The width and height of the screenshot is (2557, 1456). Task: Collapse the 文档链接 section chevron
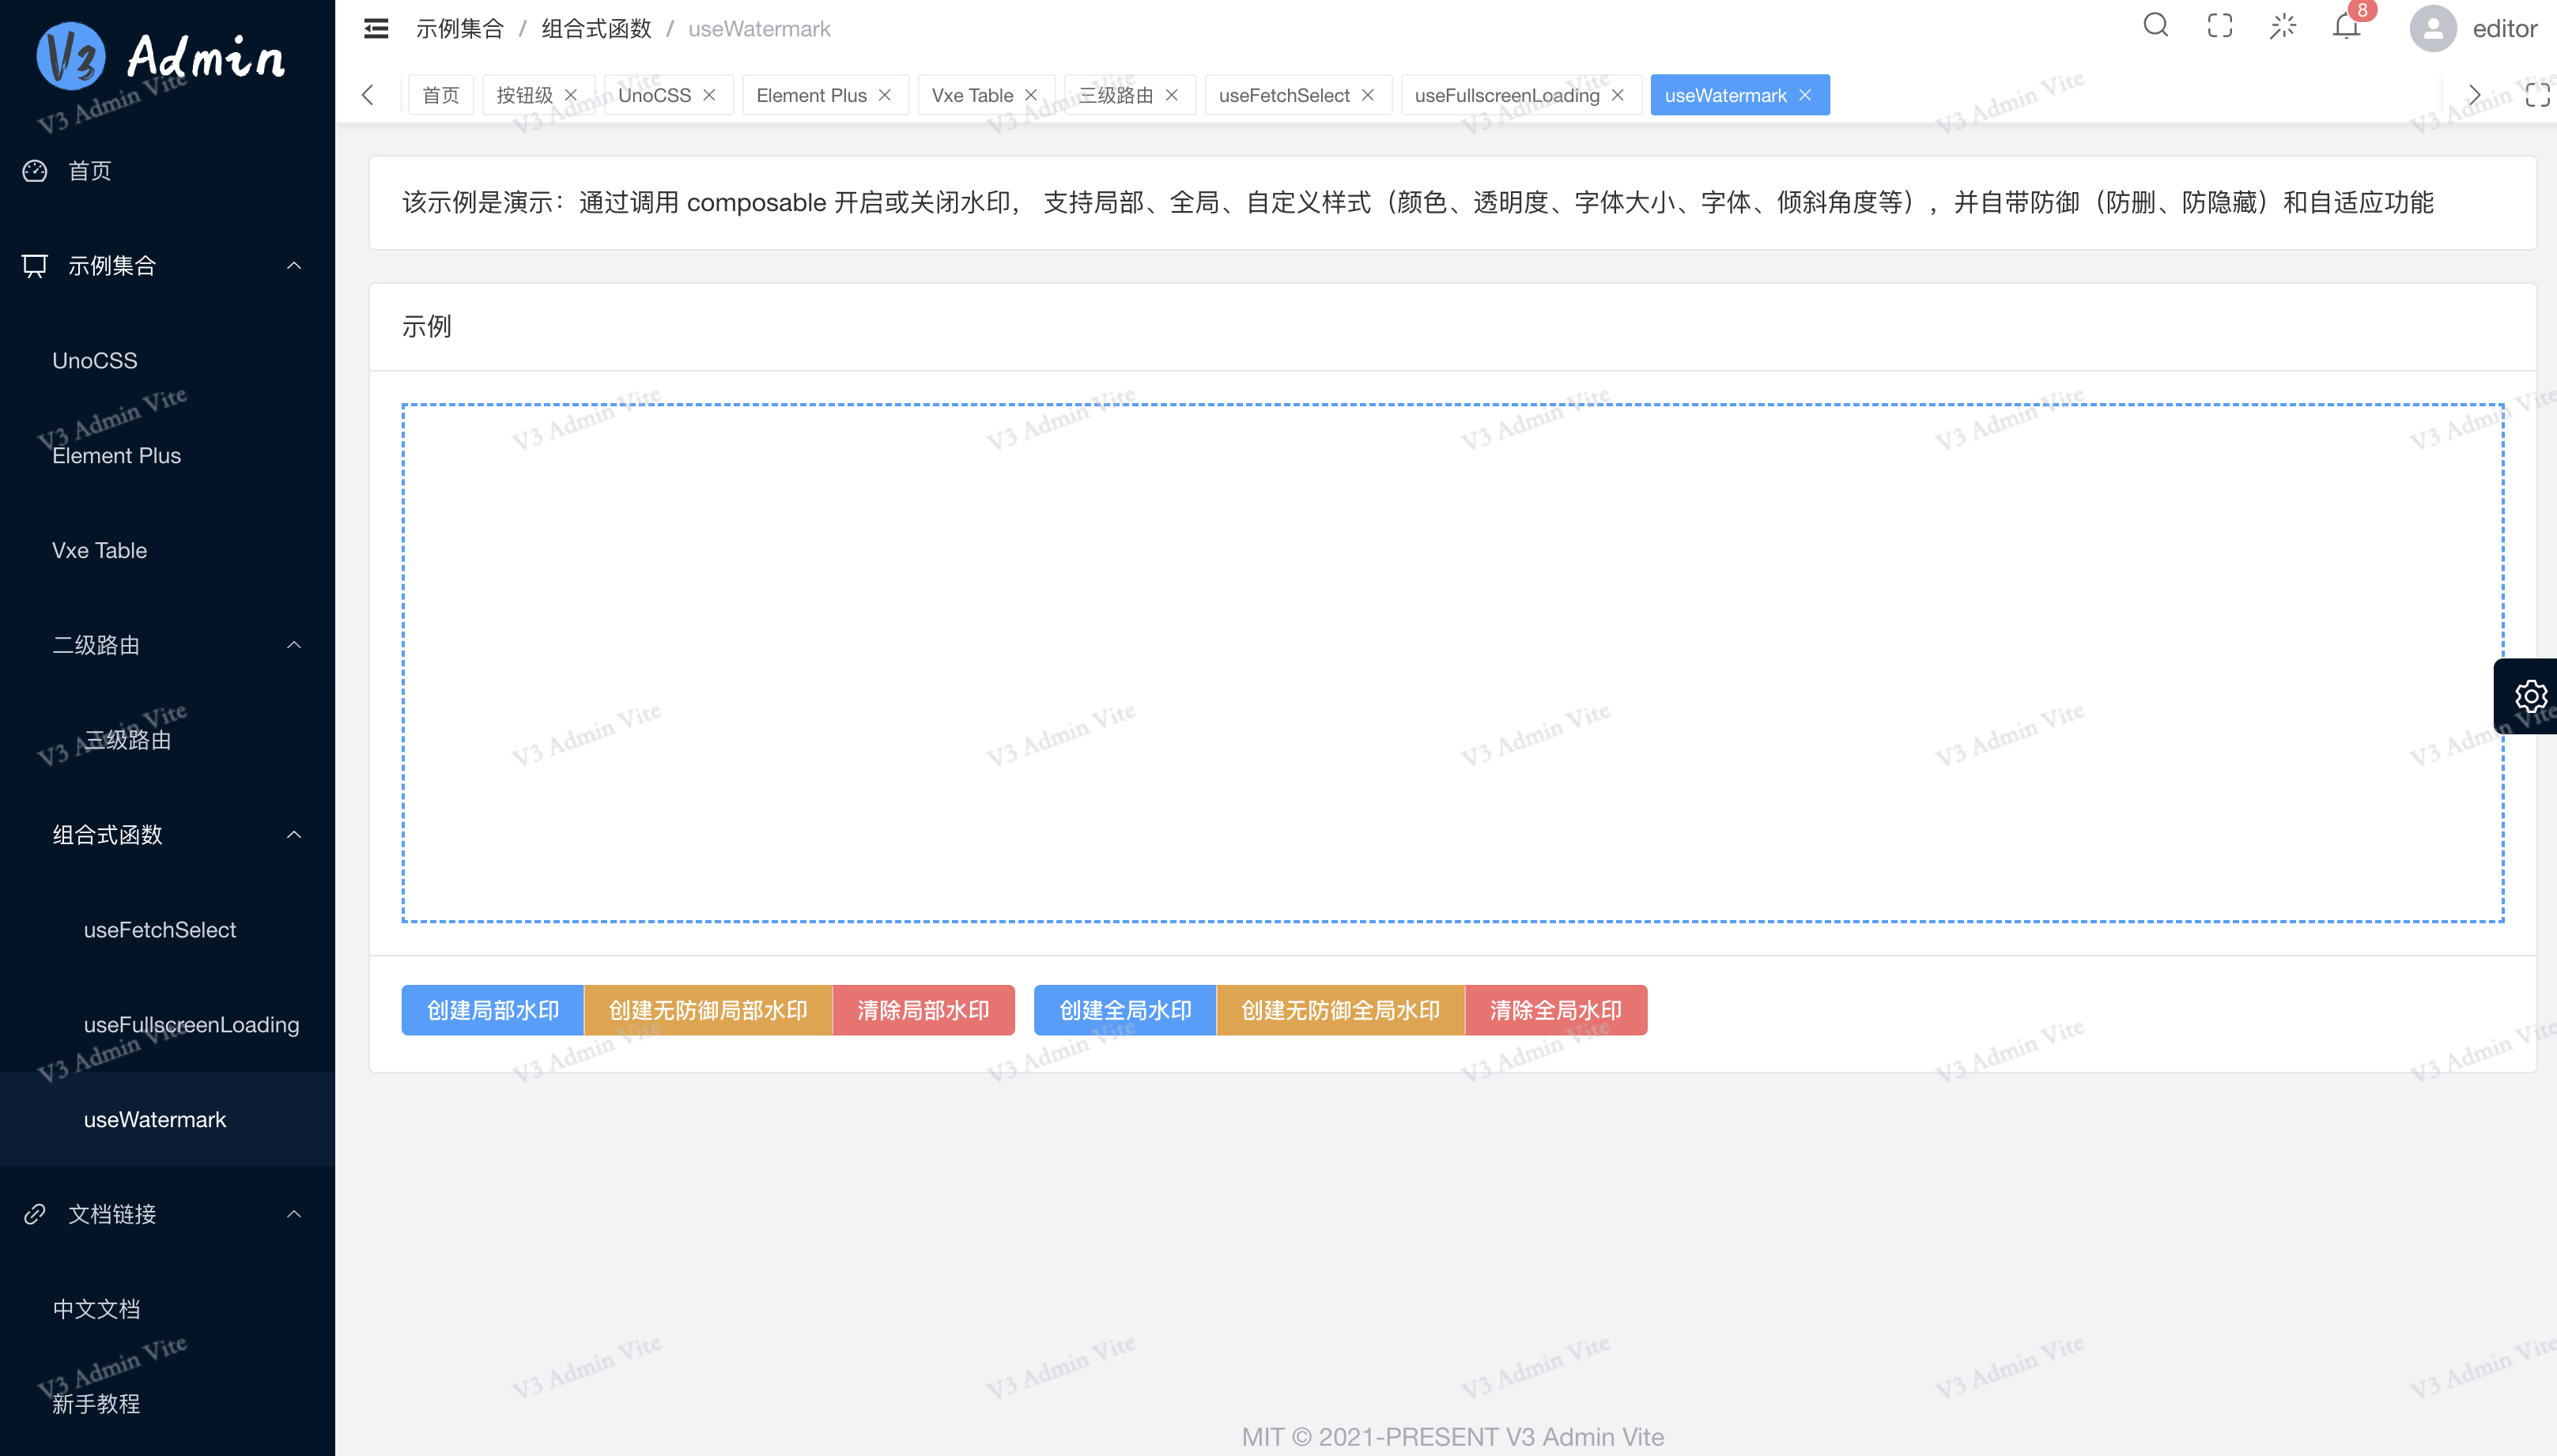tap(293, 1213)
